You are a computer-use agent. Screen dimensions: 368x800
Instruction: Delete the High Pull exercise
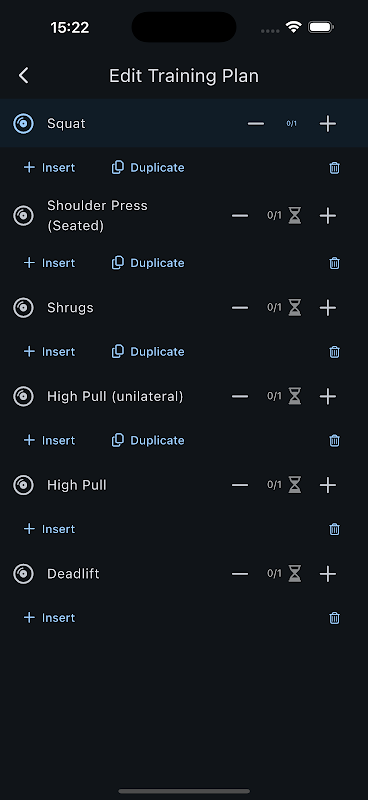click(x=334, y=529)
